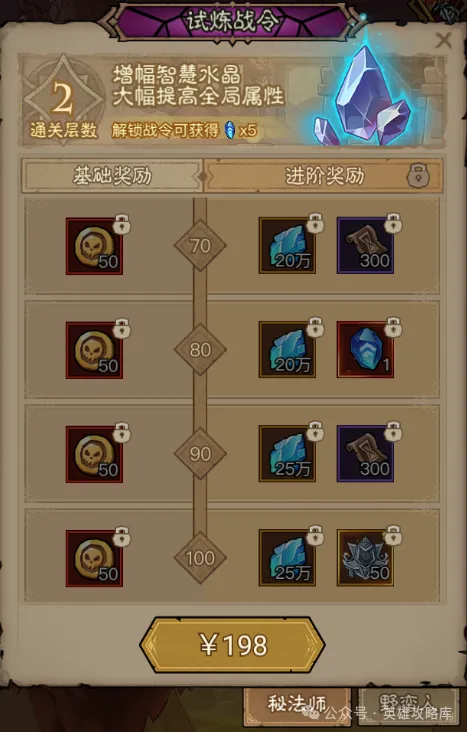Tap the 25万 crystal reward at level 90
Image resolution: width=467 pixels, height=732 pixels.
287,453
